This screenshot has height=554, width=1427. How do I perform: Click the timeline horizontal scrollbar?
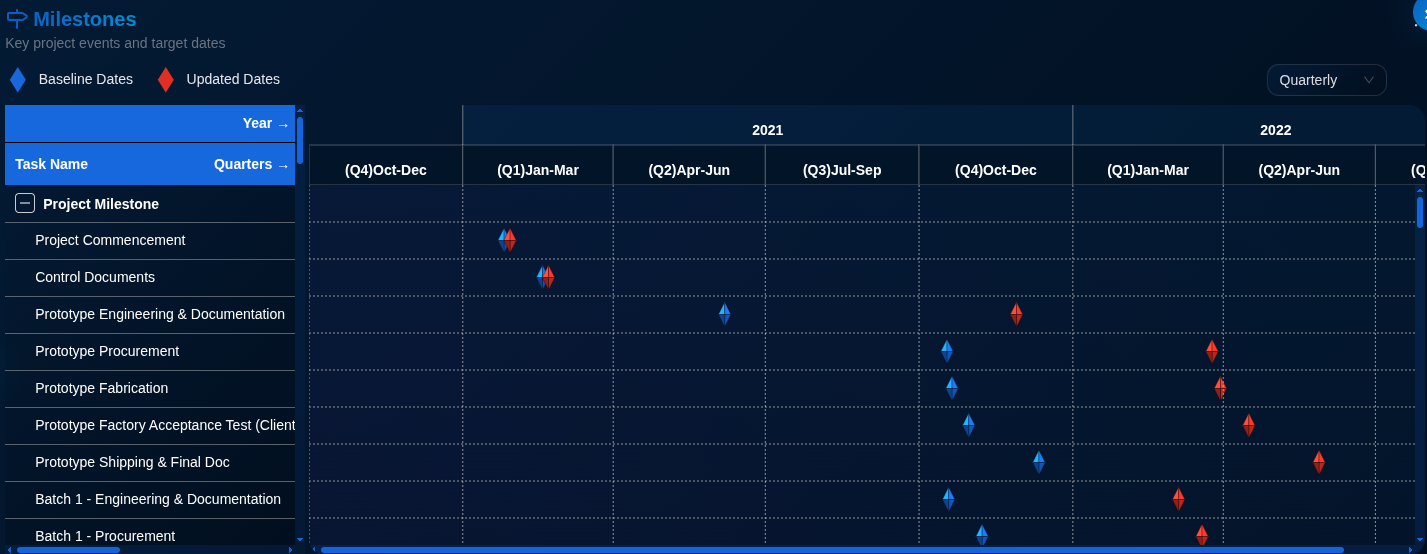830,549
